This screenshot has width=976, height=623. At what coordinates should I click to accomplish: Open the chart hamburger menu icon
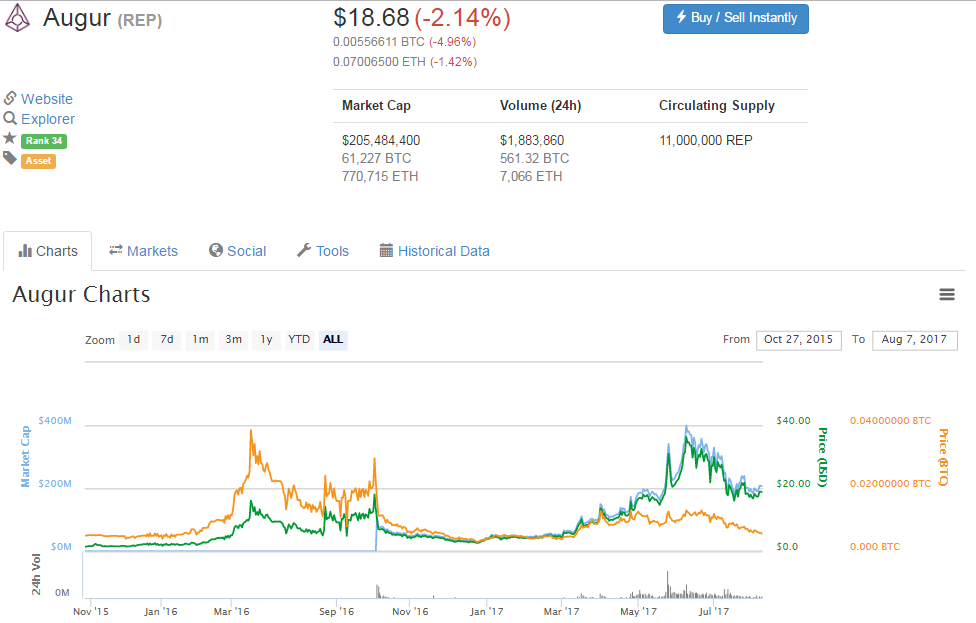pos(947,294)
